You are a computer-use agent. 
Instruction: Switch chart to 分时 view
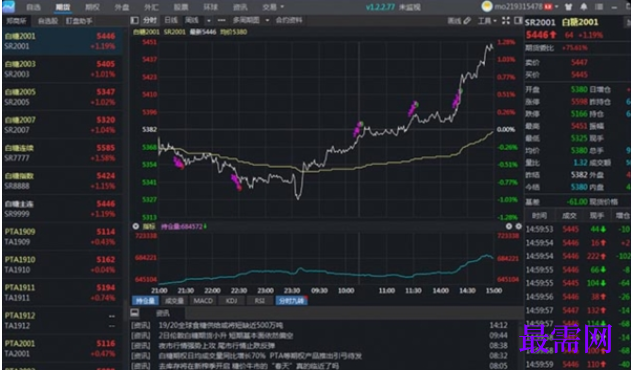coord(150,20)
